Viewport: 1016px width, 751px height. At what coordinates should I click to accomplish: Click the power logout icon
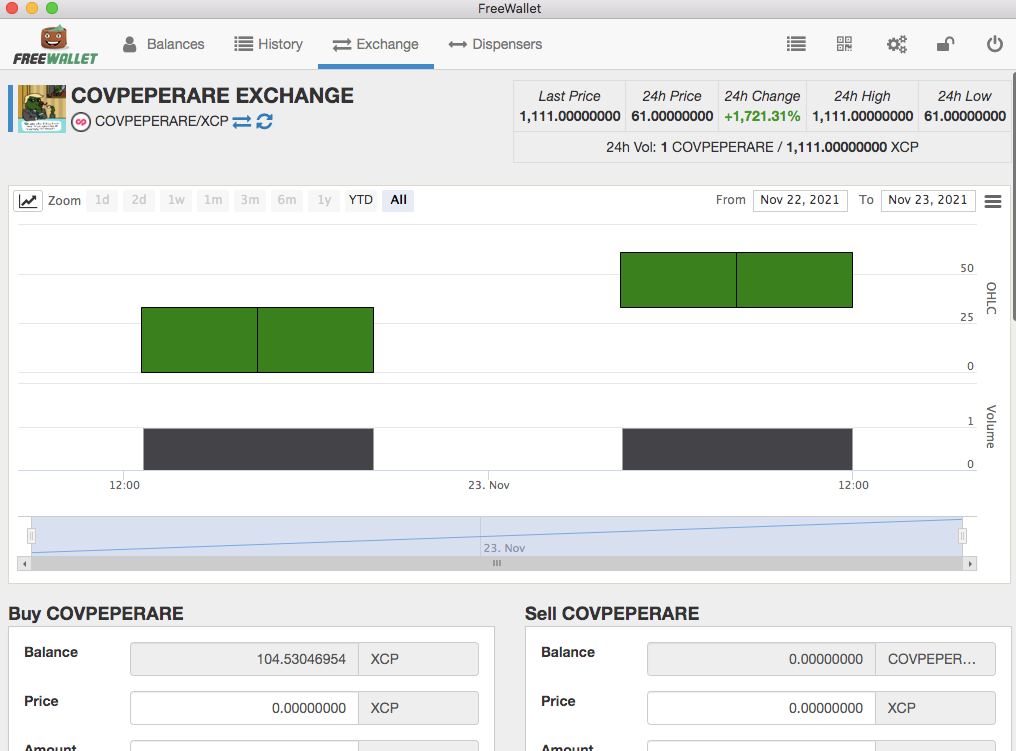pyautogui.click(x=995, y=44)
